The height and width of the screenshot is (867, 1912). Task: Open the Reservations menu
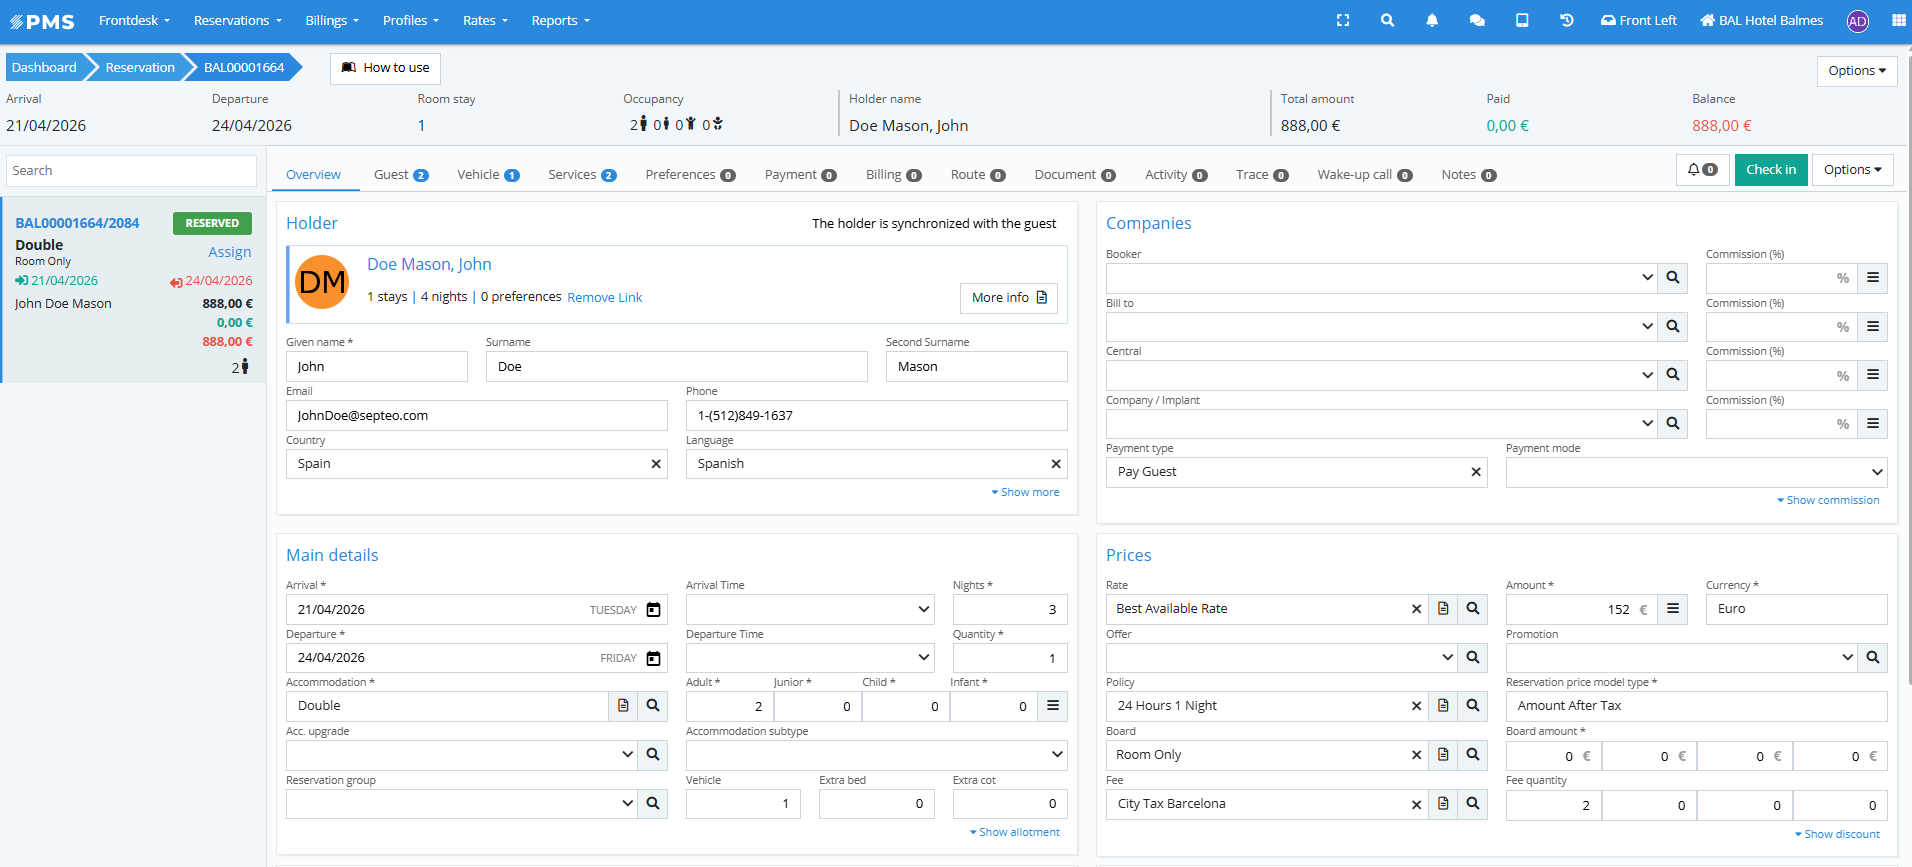(x=238, y=20)
